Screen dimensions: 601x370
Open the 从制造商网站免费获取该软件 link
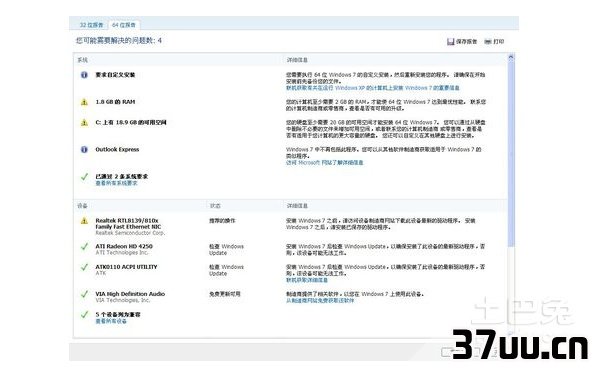(320, 301)
